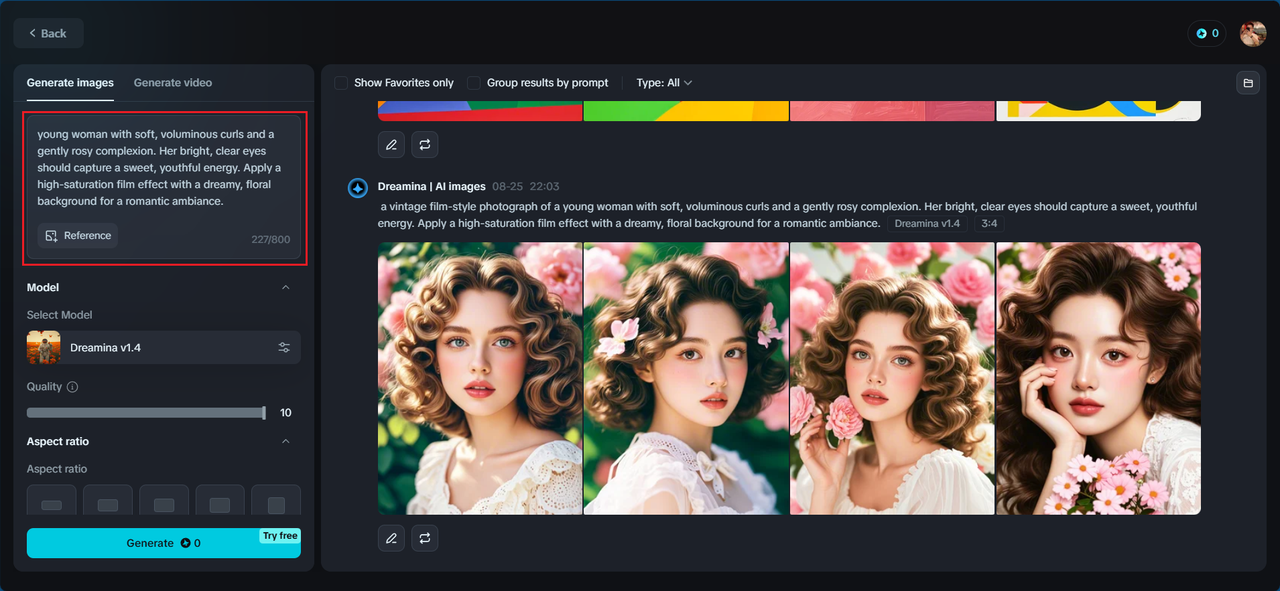Screen dimensions: 1280x591
Task: Click edit pencil icon below colorful thumbnails
Action: click(391, 145)
